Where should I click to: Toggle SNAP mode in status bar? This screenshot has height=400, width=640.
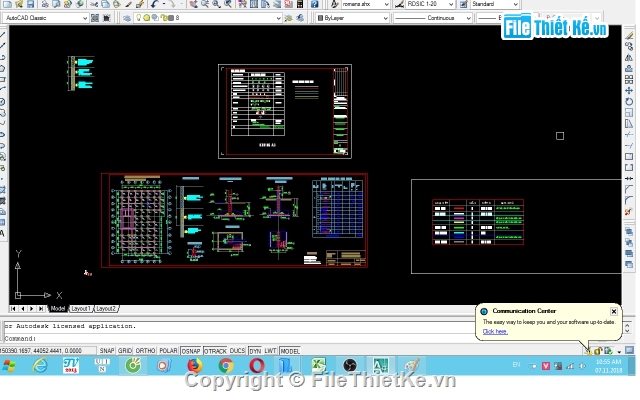(107, 351)
